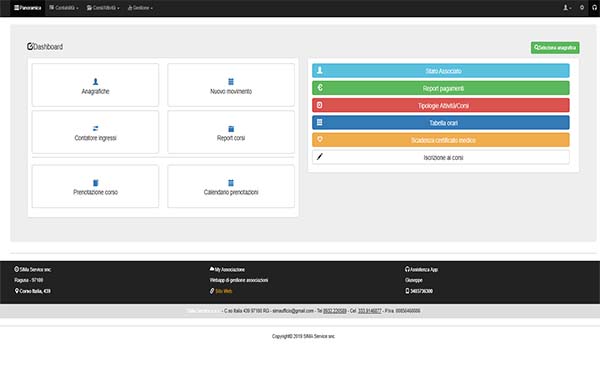Image resolution: width=600 pixels, height=376 pixels.
Task: Expand the Contabilità dropdown menu
Action: [64, 8]
